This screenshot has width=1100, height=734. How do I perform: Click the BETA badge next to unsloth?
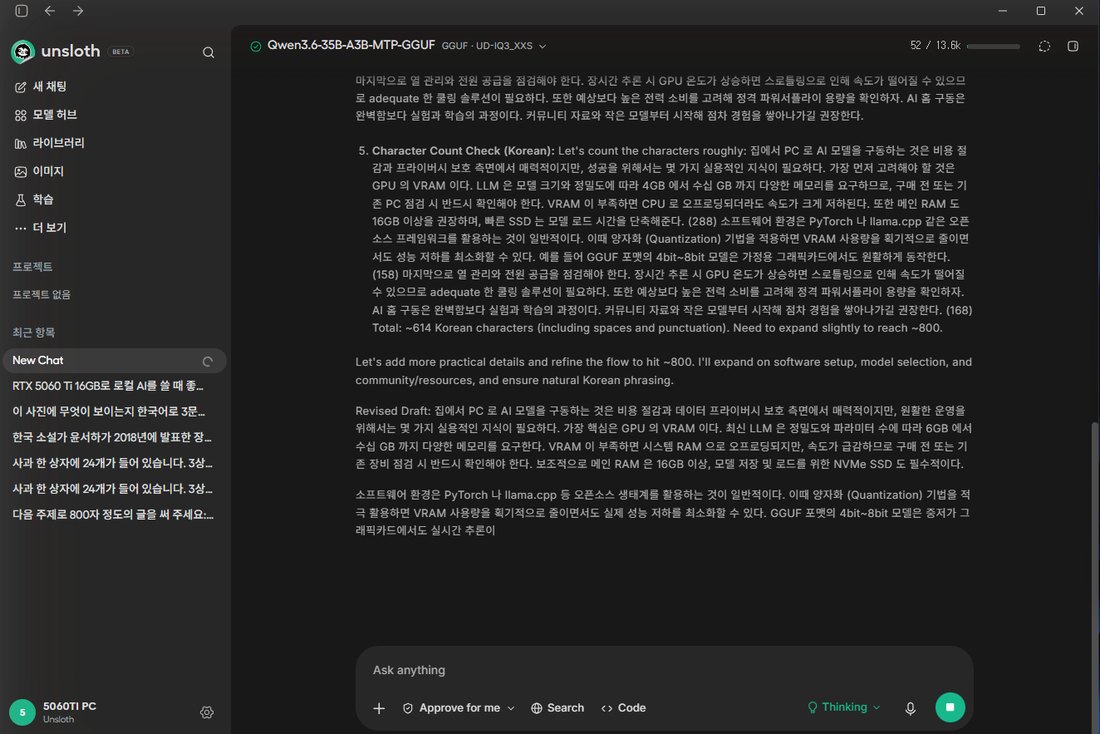[x=121, y=52]
